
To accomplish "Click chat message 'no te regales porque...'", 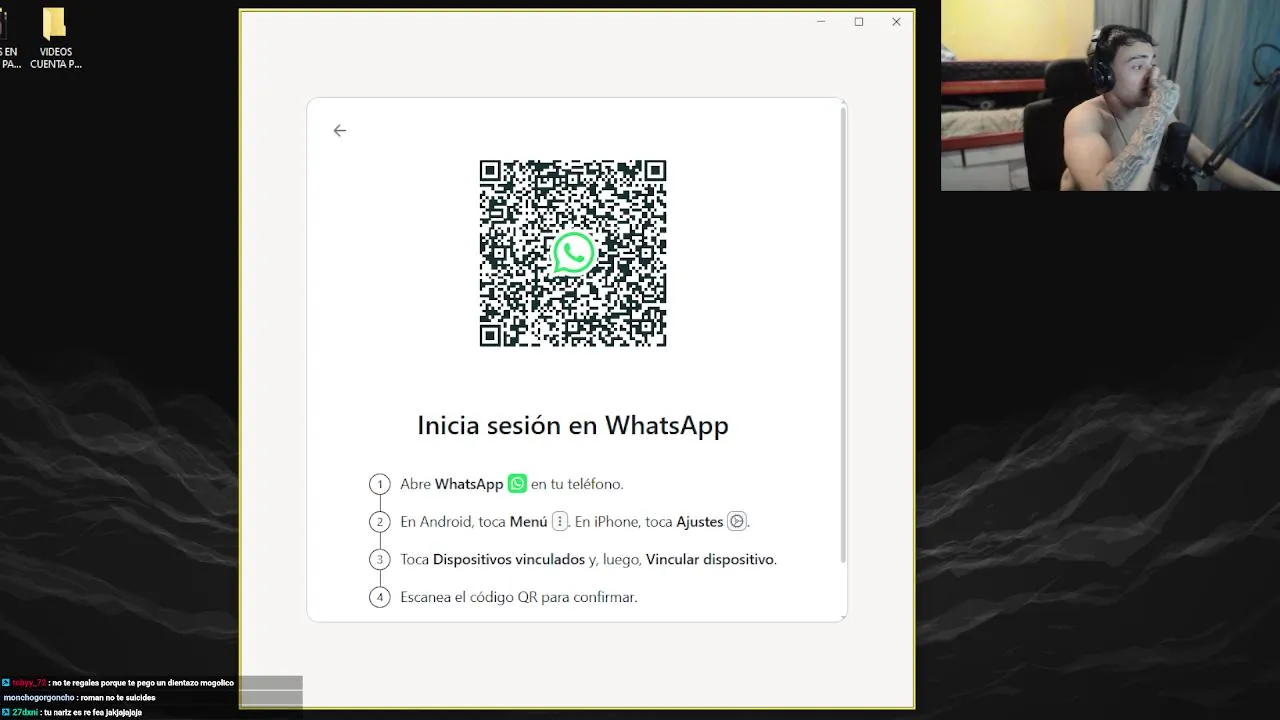I will (x=143, y=682).
